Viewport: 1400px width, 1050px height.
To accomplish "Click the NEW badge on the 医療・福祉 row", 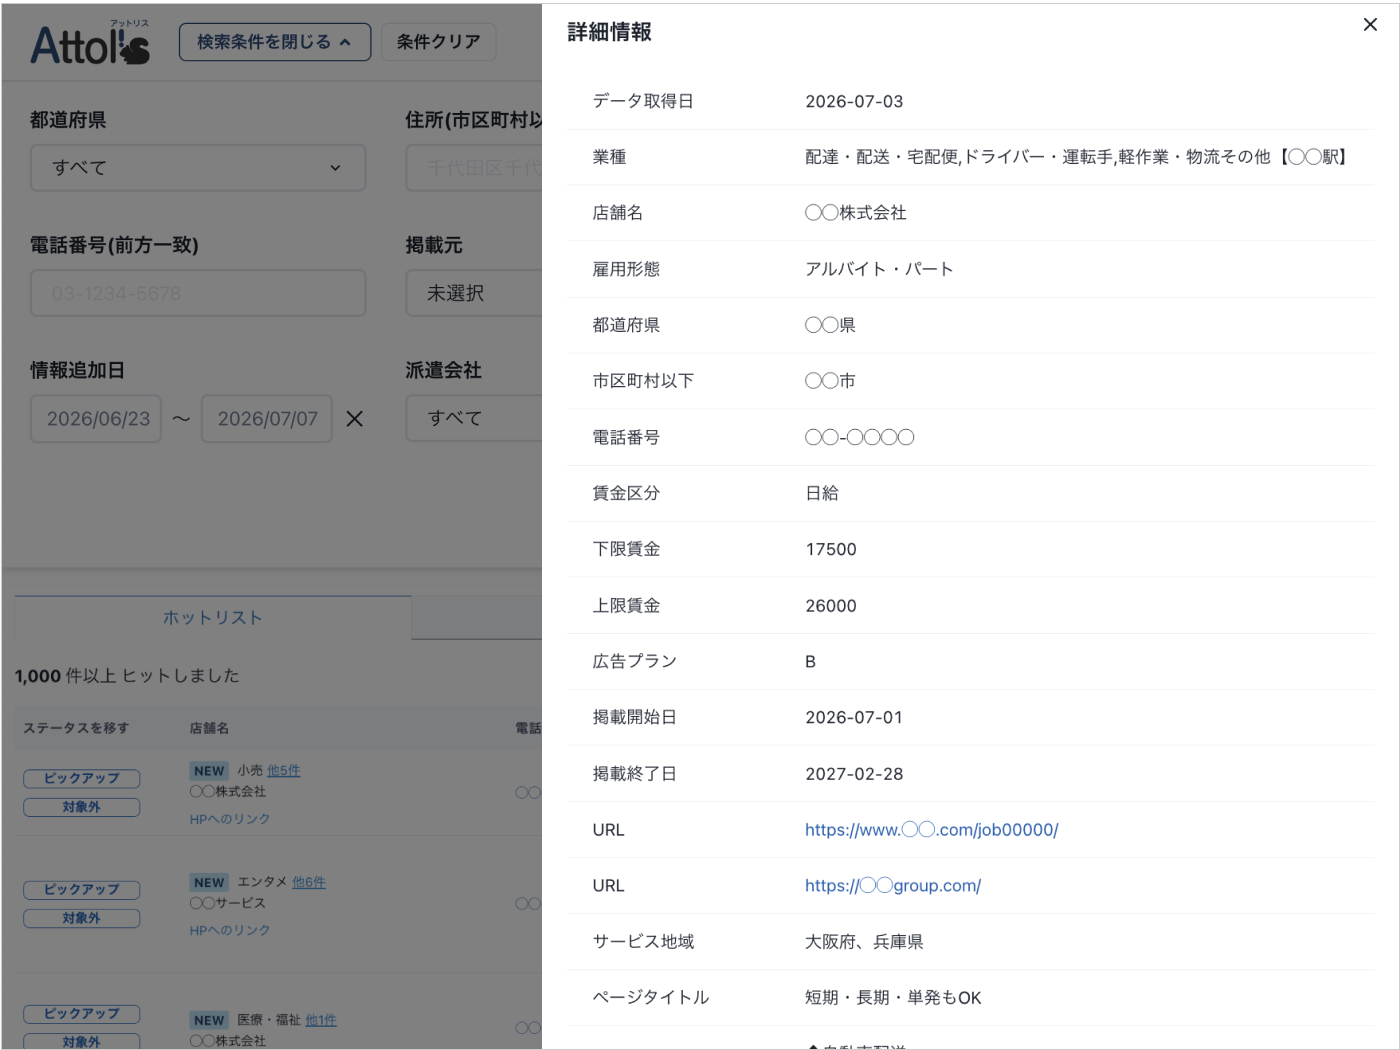I will coord(209,1020).
